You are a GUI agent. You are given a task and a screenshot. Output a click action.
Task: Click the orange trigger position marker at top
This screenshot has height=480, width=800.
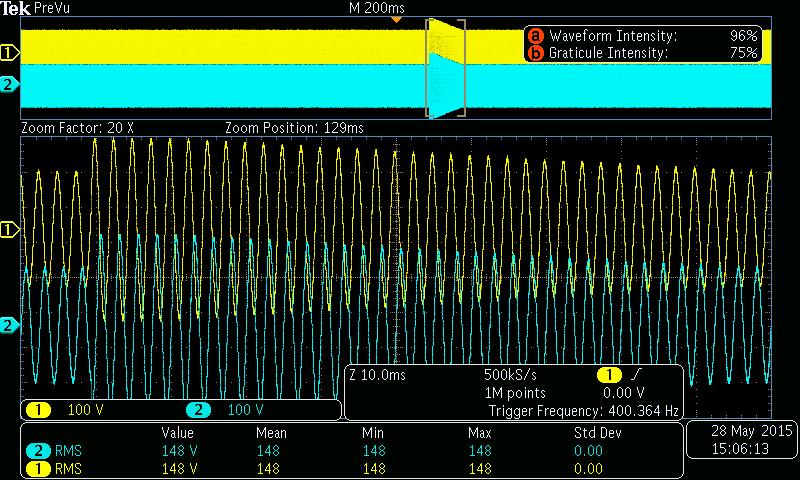396,19
